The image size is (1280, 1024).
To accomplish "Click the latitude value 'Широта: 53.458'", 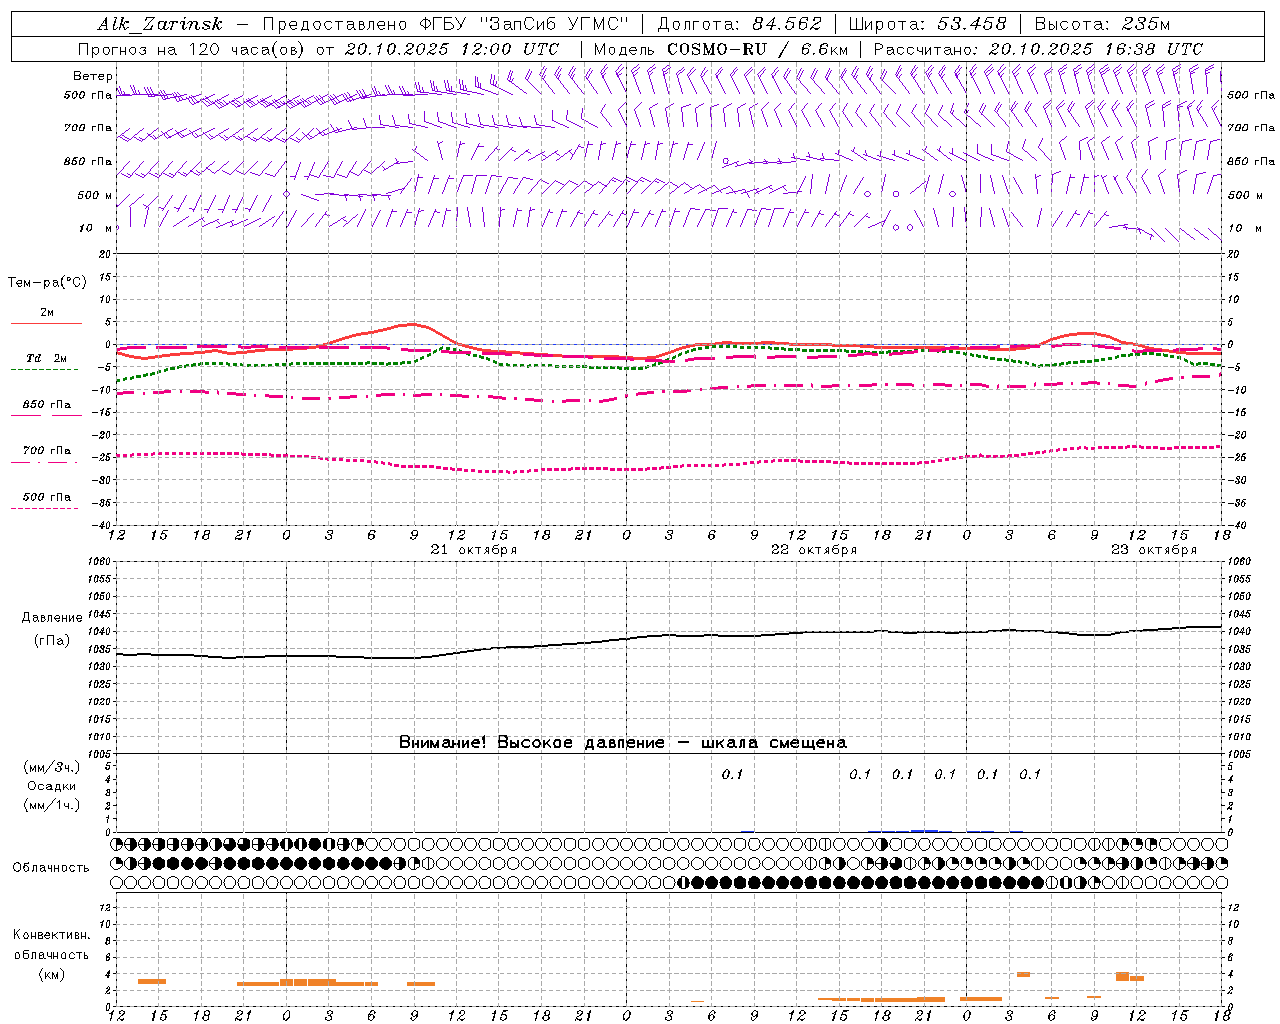I will 927,24.
